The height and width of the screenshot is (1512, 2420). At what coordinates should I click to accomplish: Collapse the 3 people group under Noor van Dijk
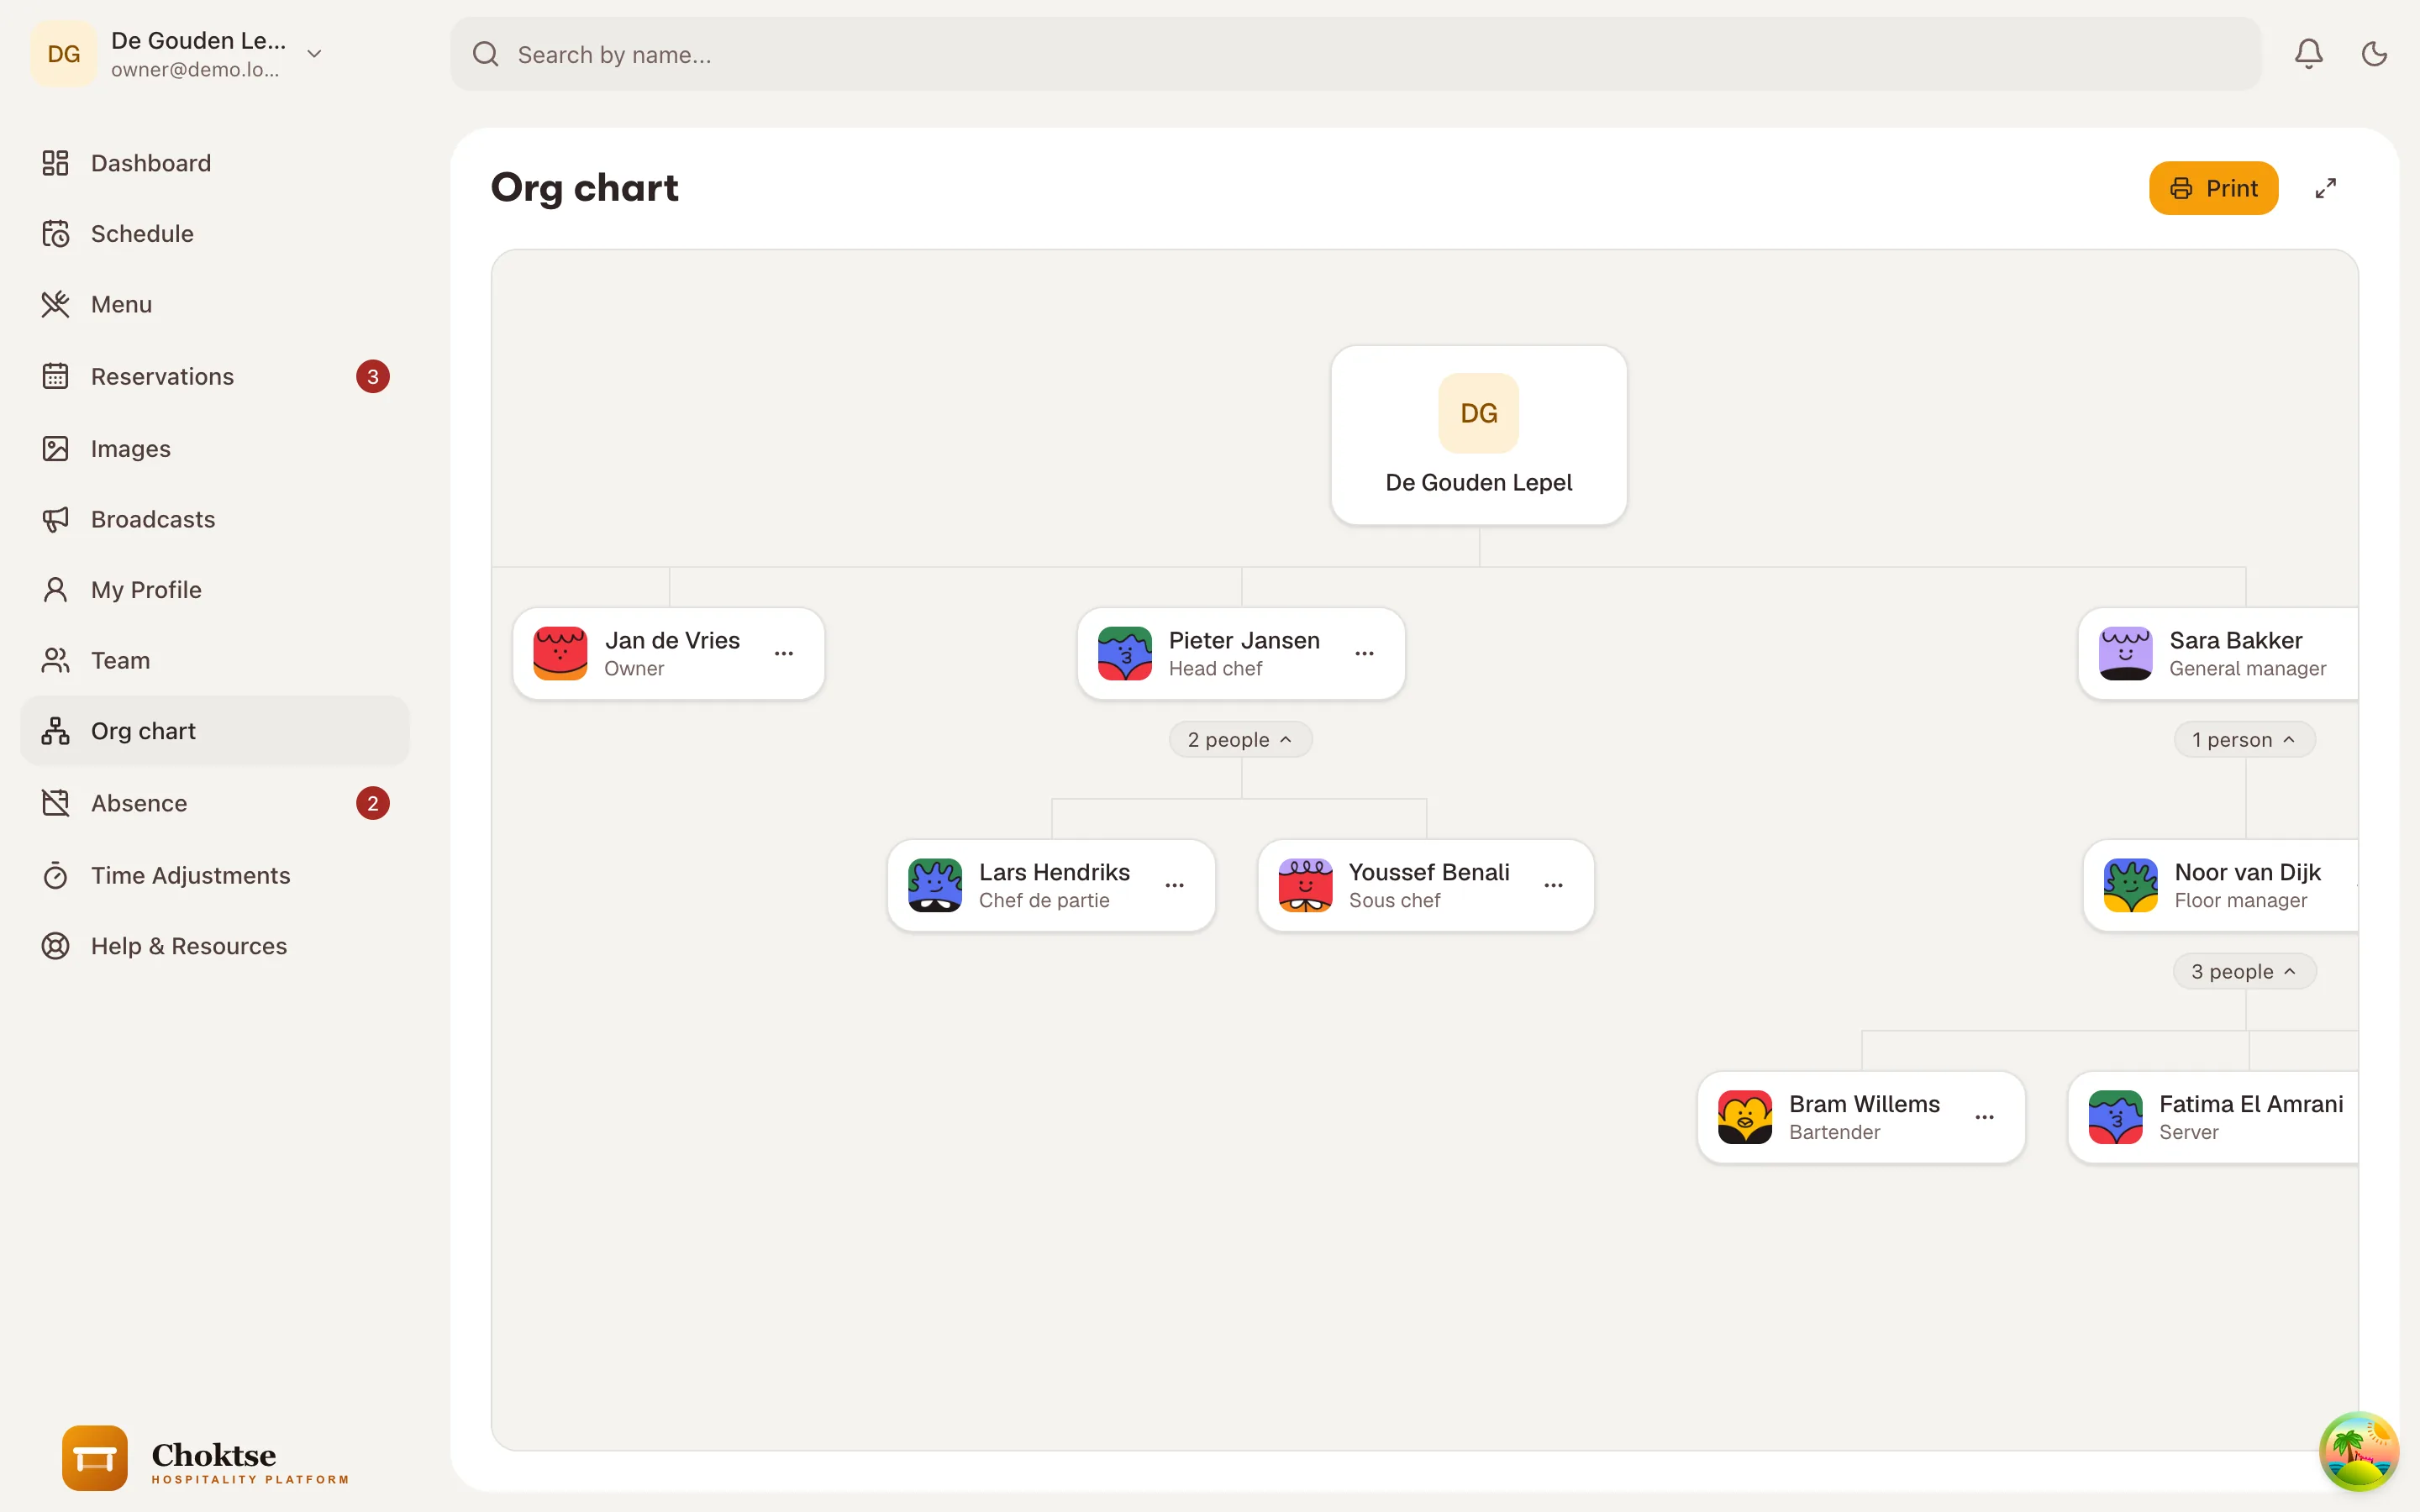tap(2244, 972)
